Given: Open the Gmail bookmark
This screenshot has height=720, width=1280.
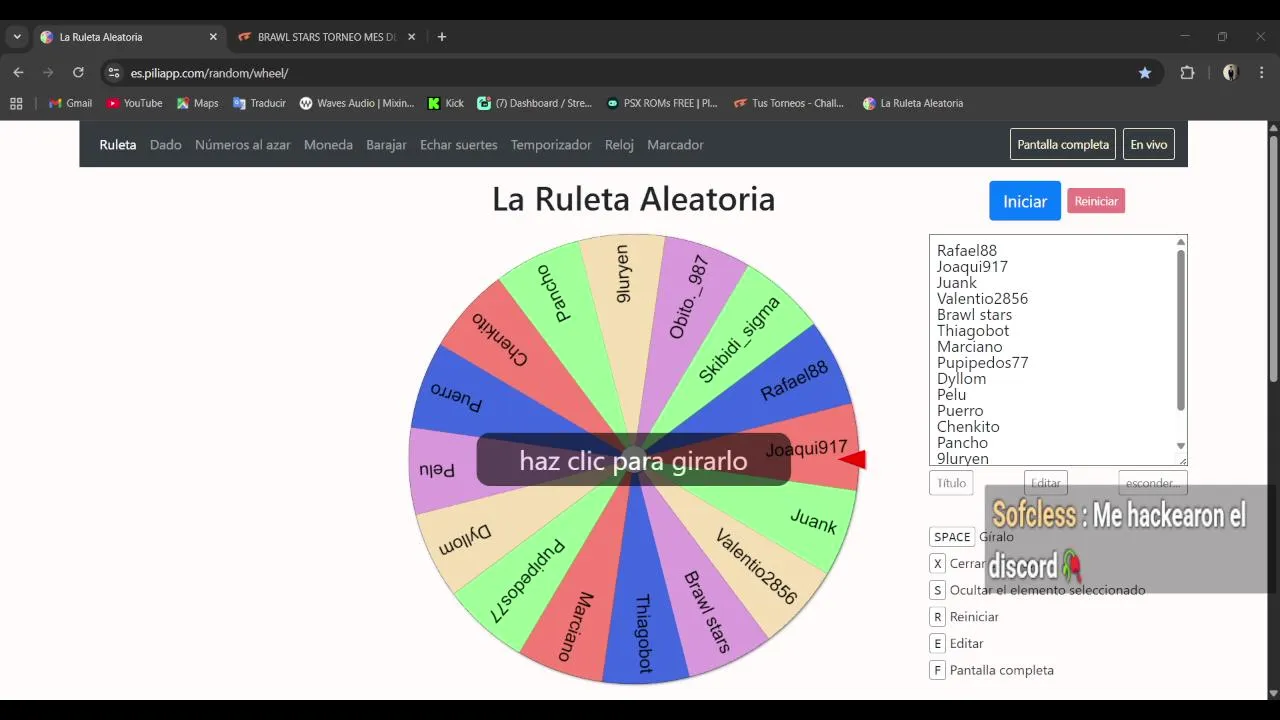Looking at the screenshot, I should click(x=70, y=103).
